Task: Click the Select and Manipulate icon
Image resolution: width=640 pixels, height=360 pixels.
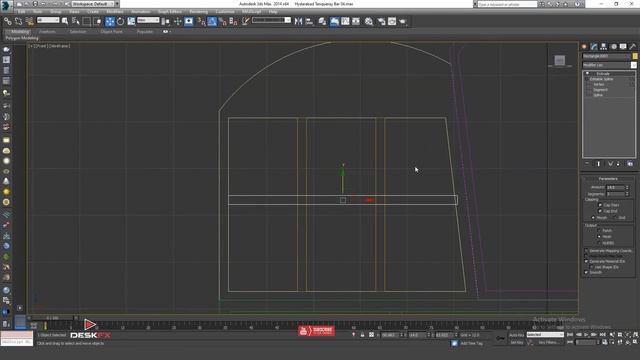Action: coord(178,21)
